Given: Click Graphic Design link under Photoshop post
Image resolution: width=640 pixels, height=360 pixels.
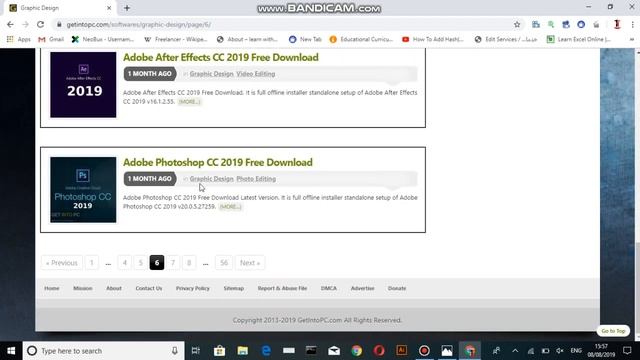Looking at the screenshot, I should [211, 179].
